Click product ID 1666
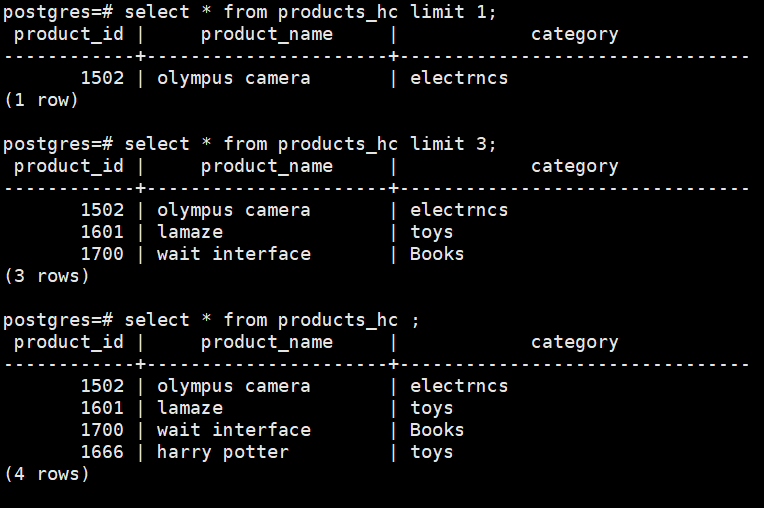The height and width of the screenshot is (508, 764). tap(102, 452)
